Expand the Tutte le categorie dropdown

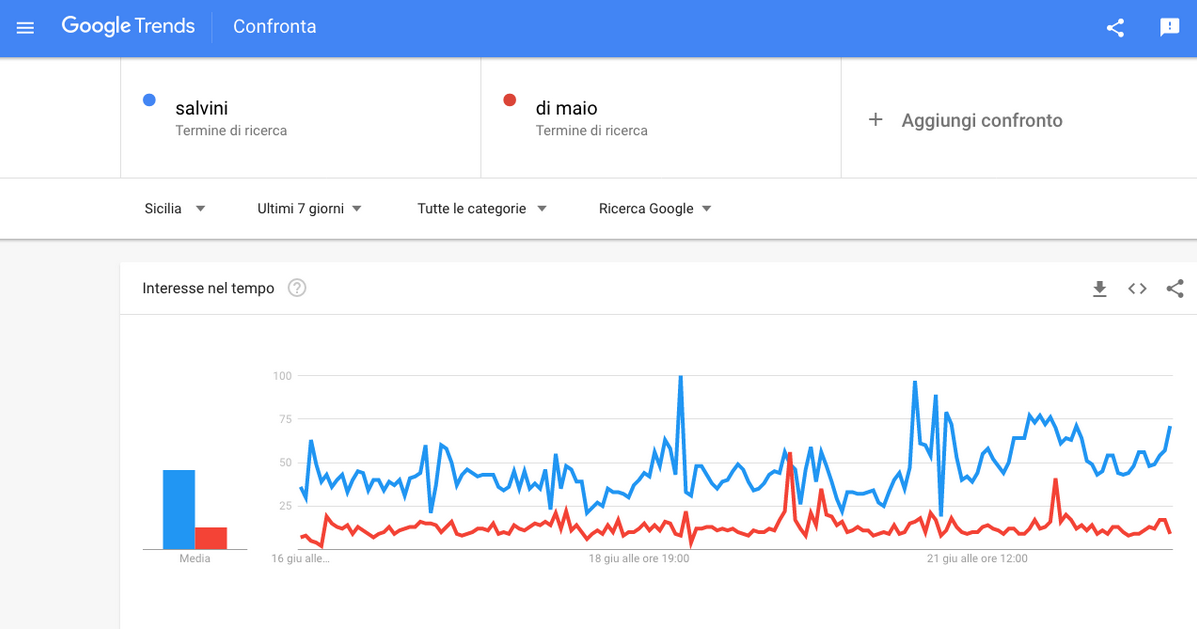482,208
